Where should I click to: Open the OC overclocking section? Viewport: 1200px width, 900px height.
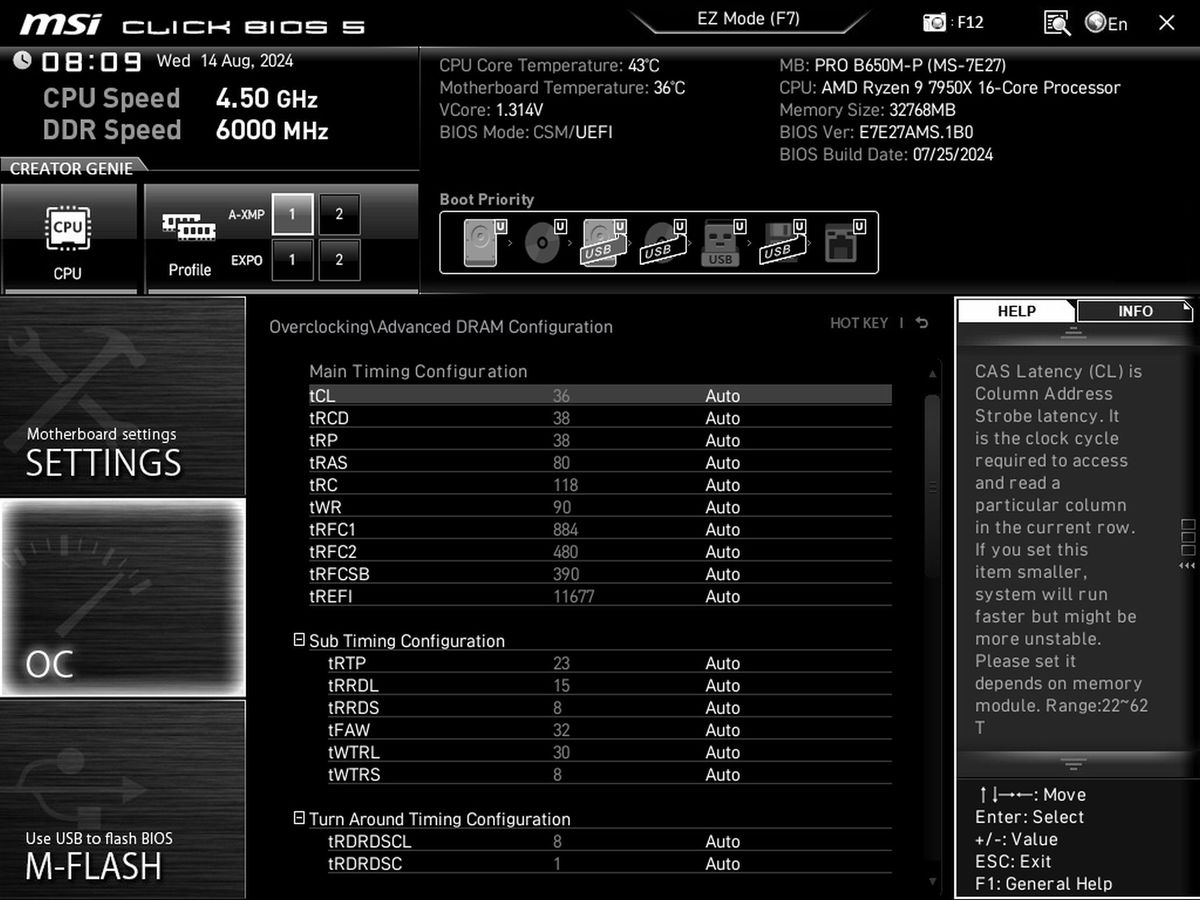click(x=122, y=598)
